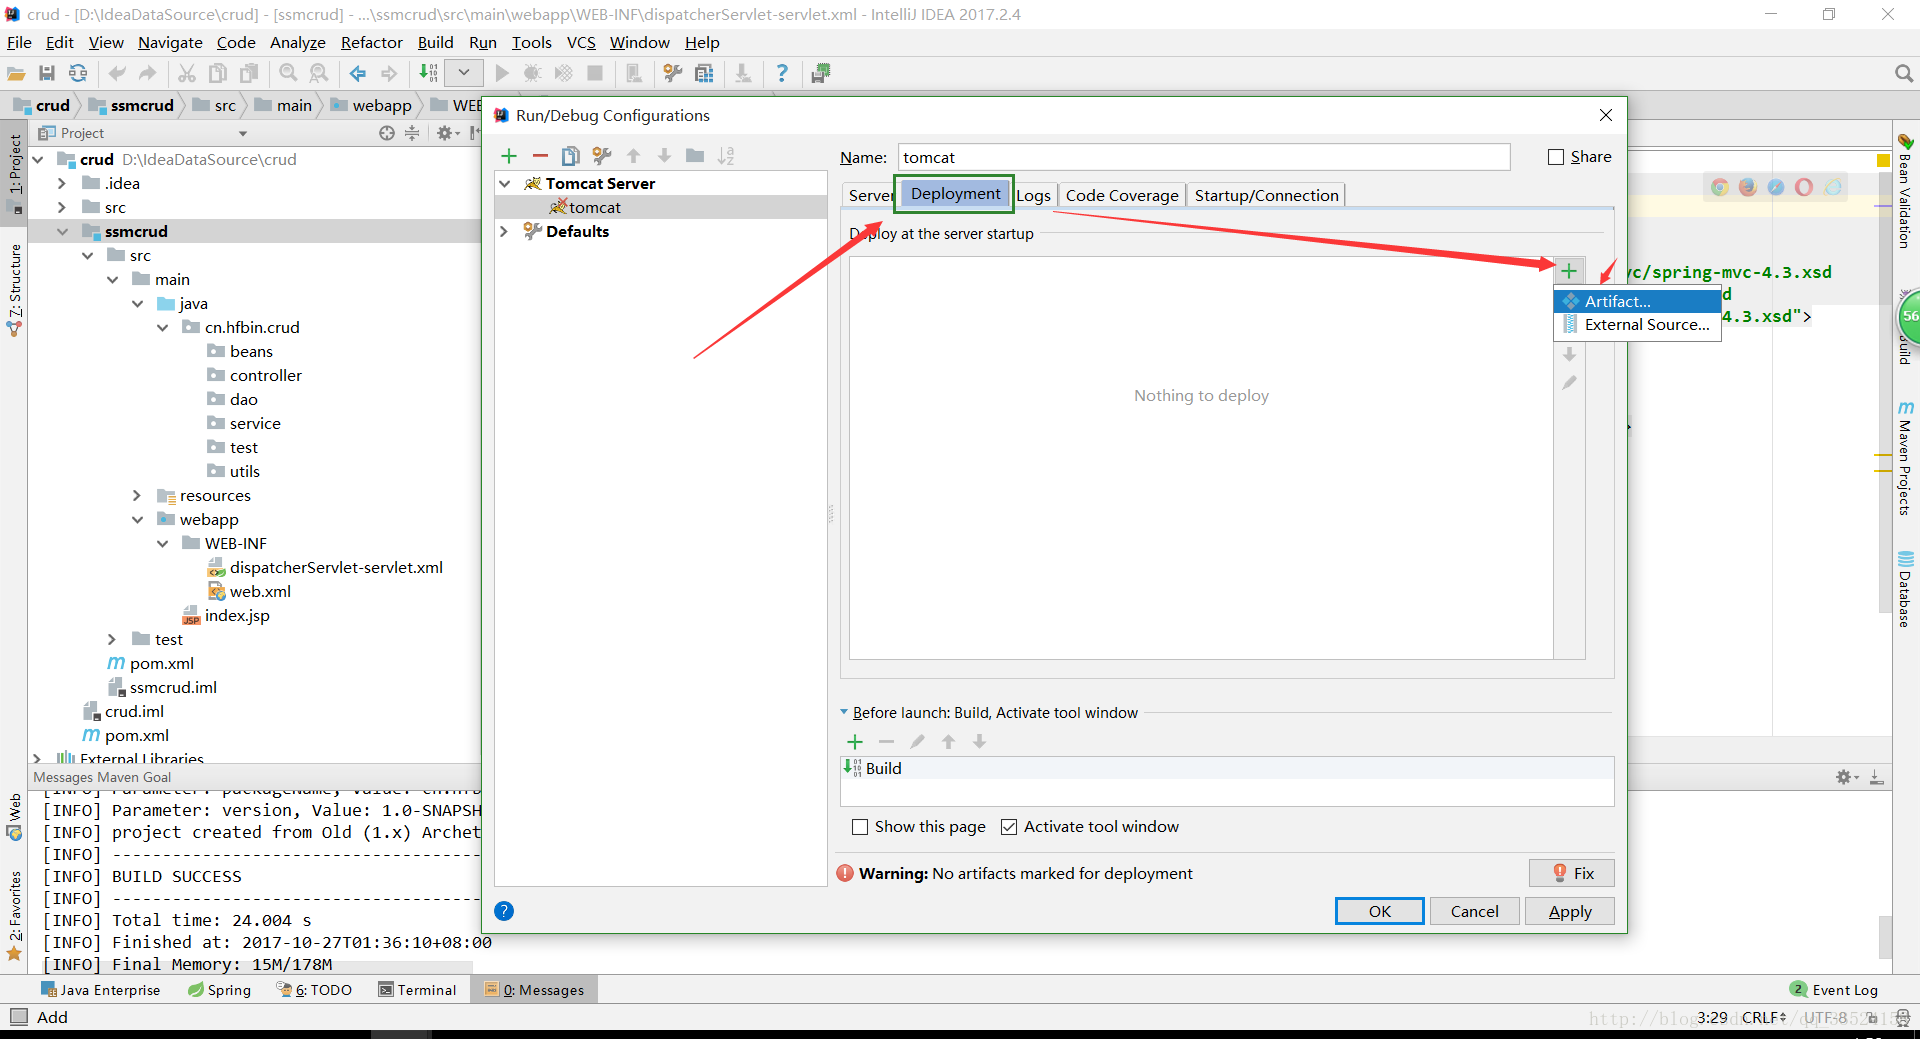Select web.xml in project tree
1920x1039 pixels.
pos(260,592)
